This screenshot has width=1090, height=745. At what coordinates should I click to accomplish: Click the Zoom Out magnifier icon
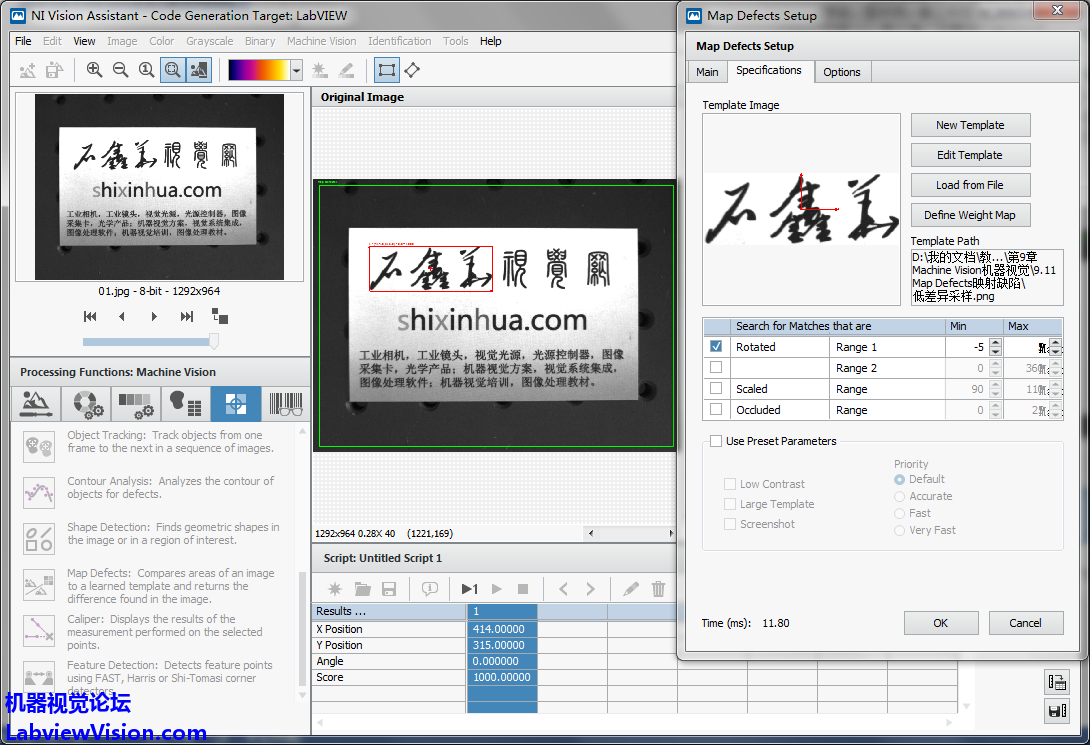(120, 70)
